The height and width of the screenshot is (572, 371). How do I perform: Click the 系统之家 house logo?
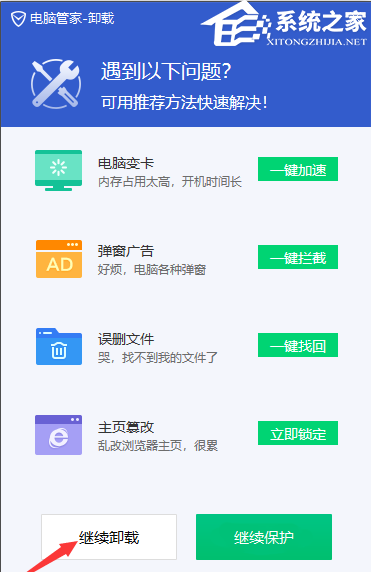(x=235, y=23)
